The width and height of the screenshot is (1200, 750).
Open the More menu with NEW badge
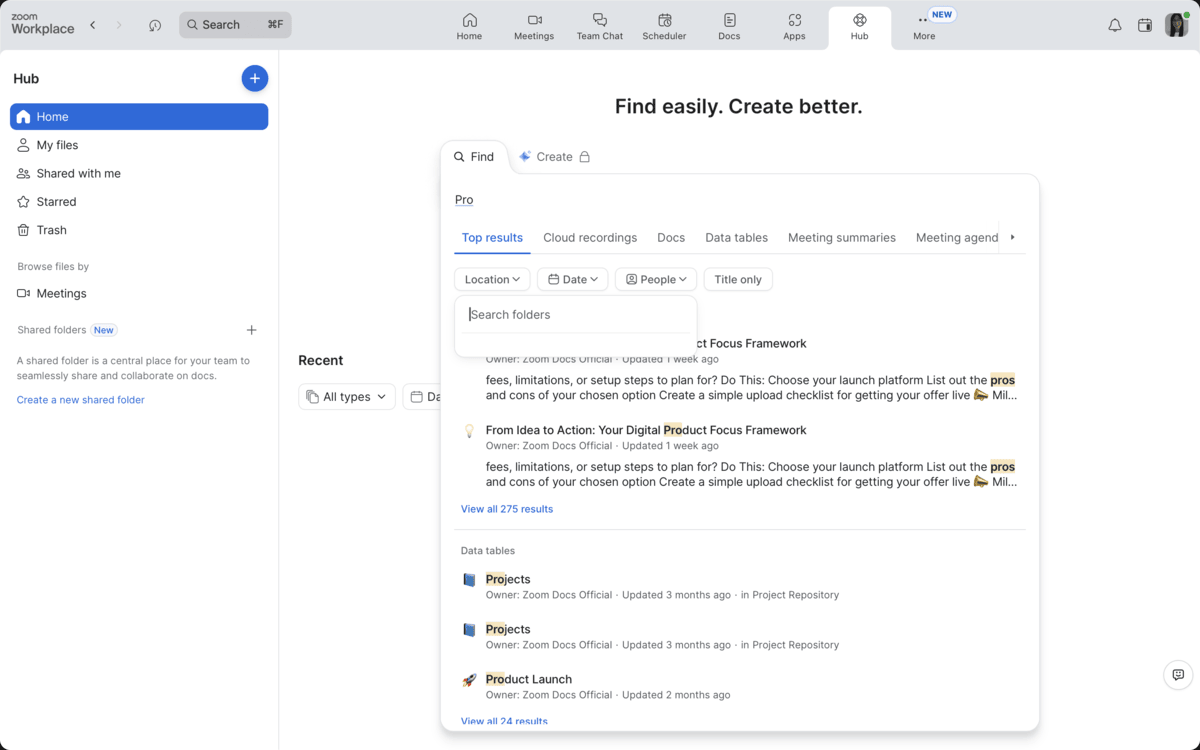[924, 27]
